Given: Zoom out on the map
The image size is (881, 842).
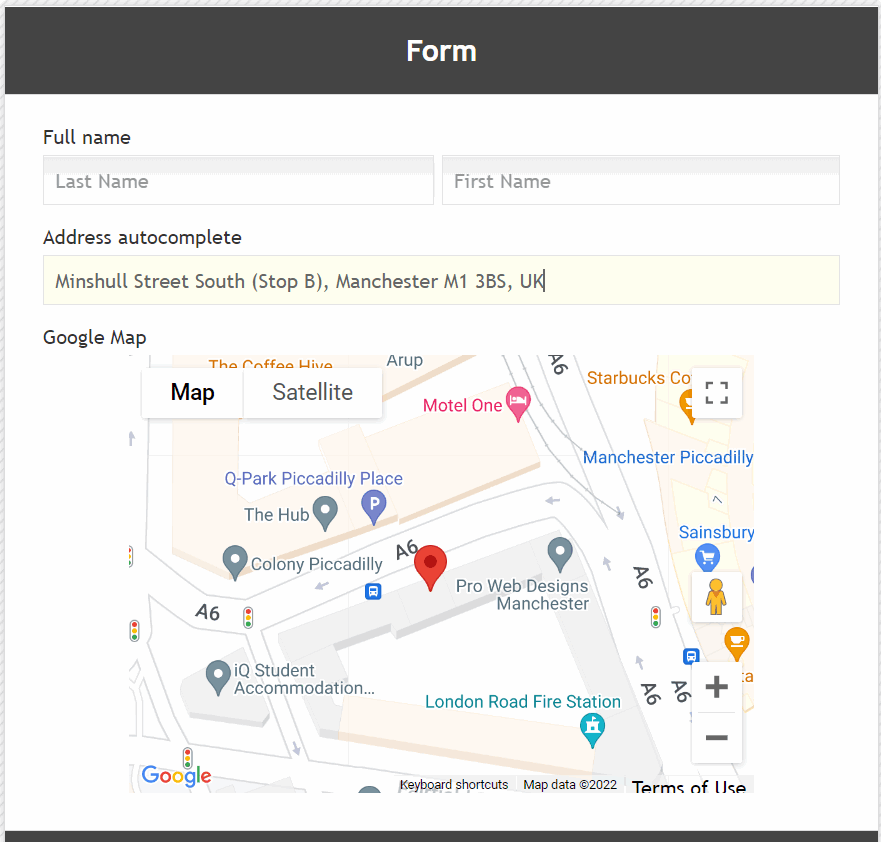Looking at the screenshot, I should pyautogui.click(x=716, y=739).
